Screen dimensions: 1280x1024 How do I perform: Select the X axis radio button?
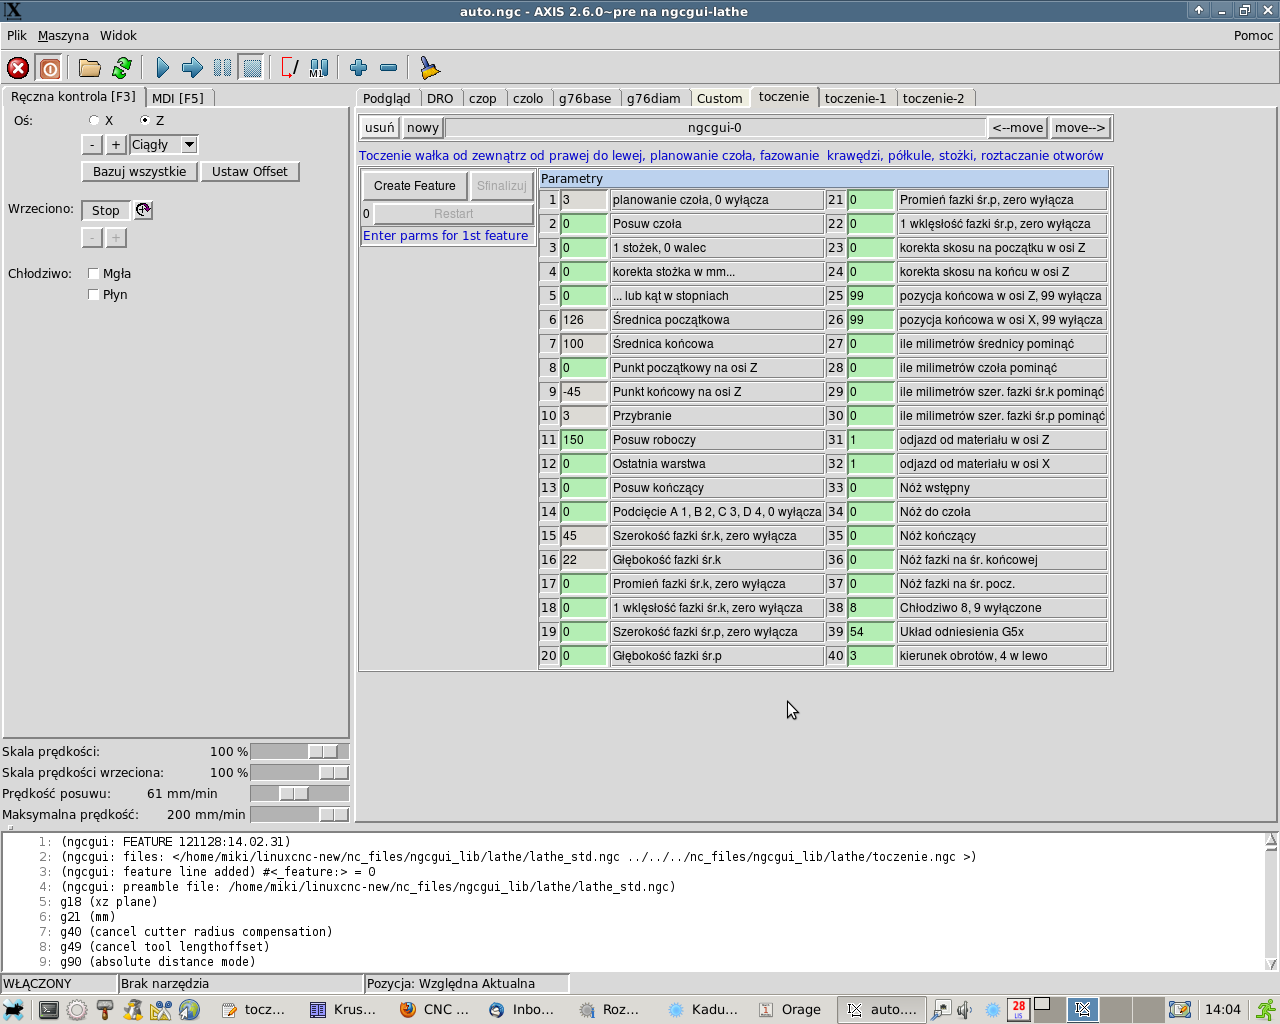point(94,120)
